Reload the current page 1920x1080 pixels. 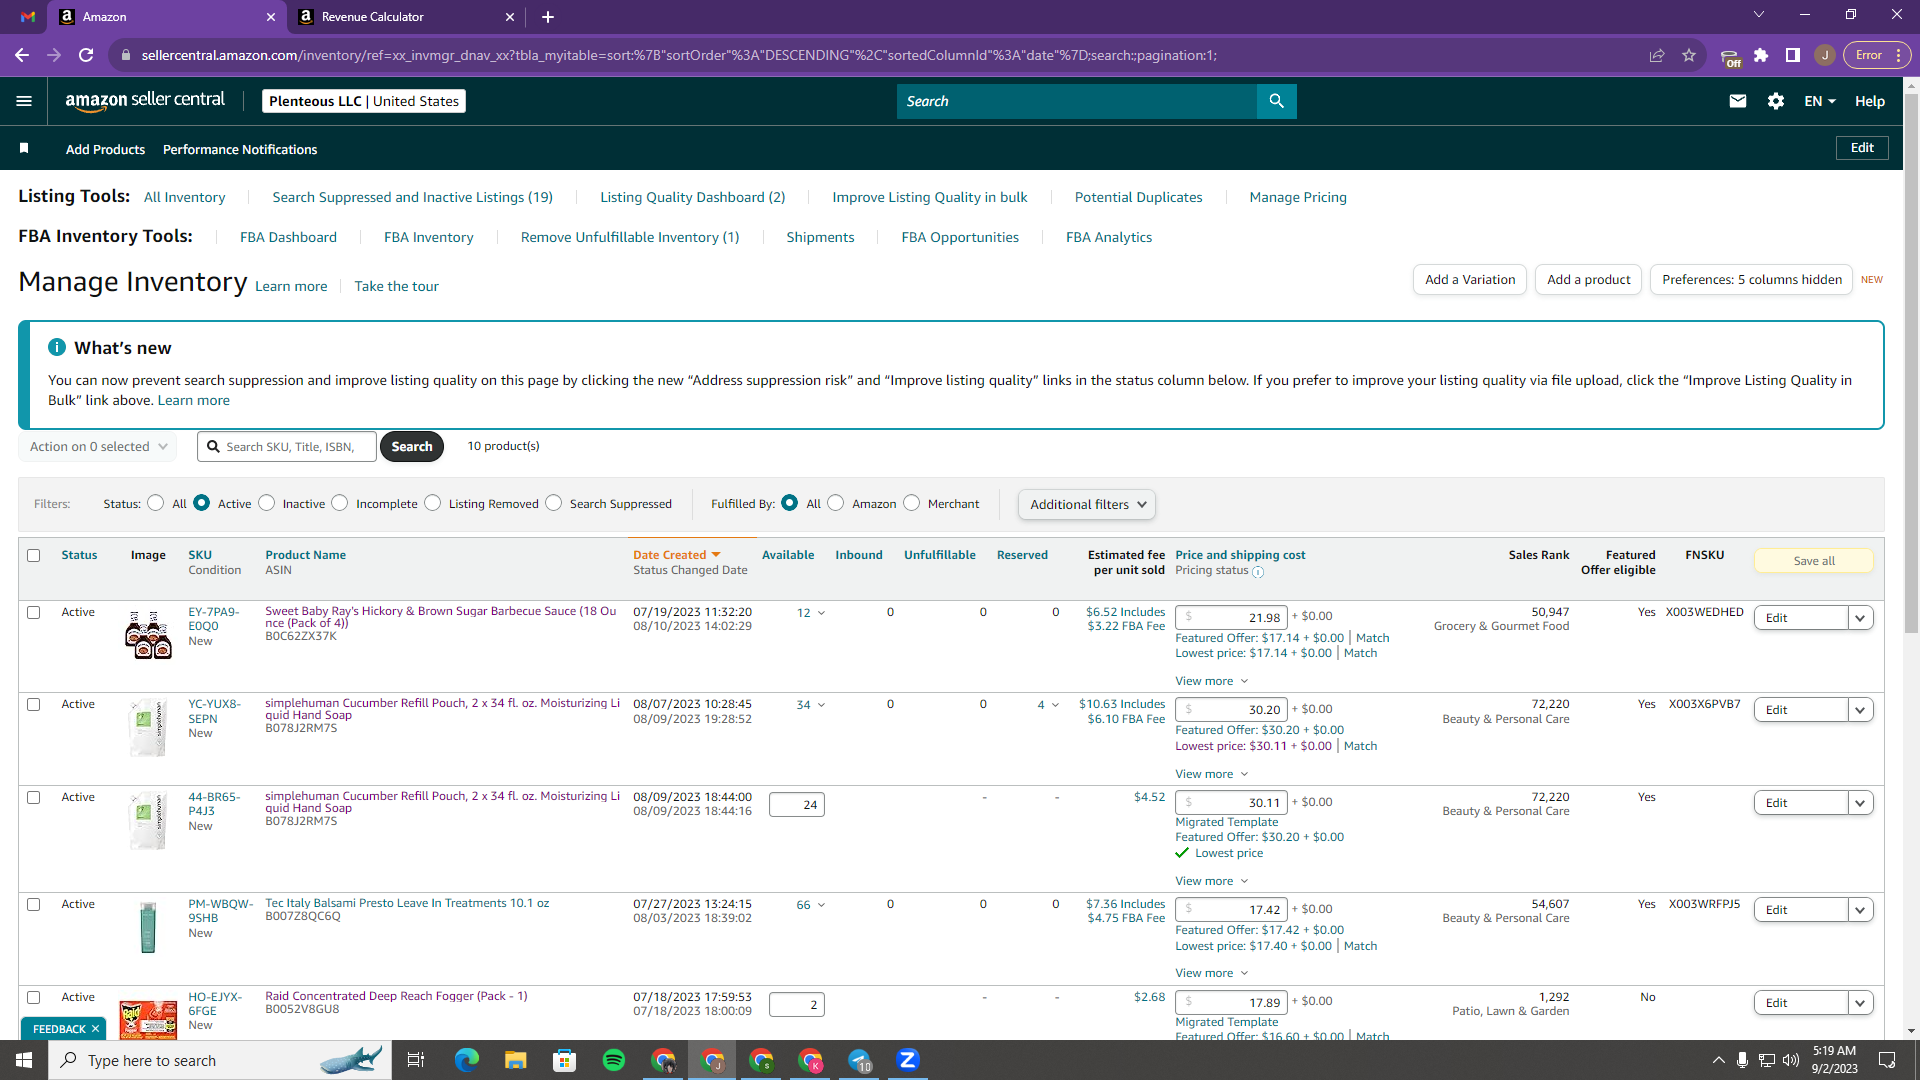(x=86, y=55)
